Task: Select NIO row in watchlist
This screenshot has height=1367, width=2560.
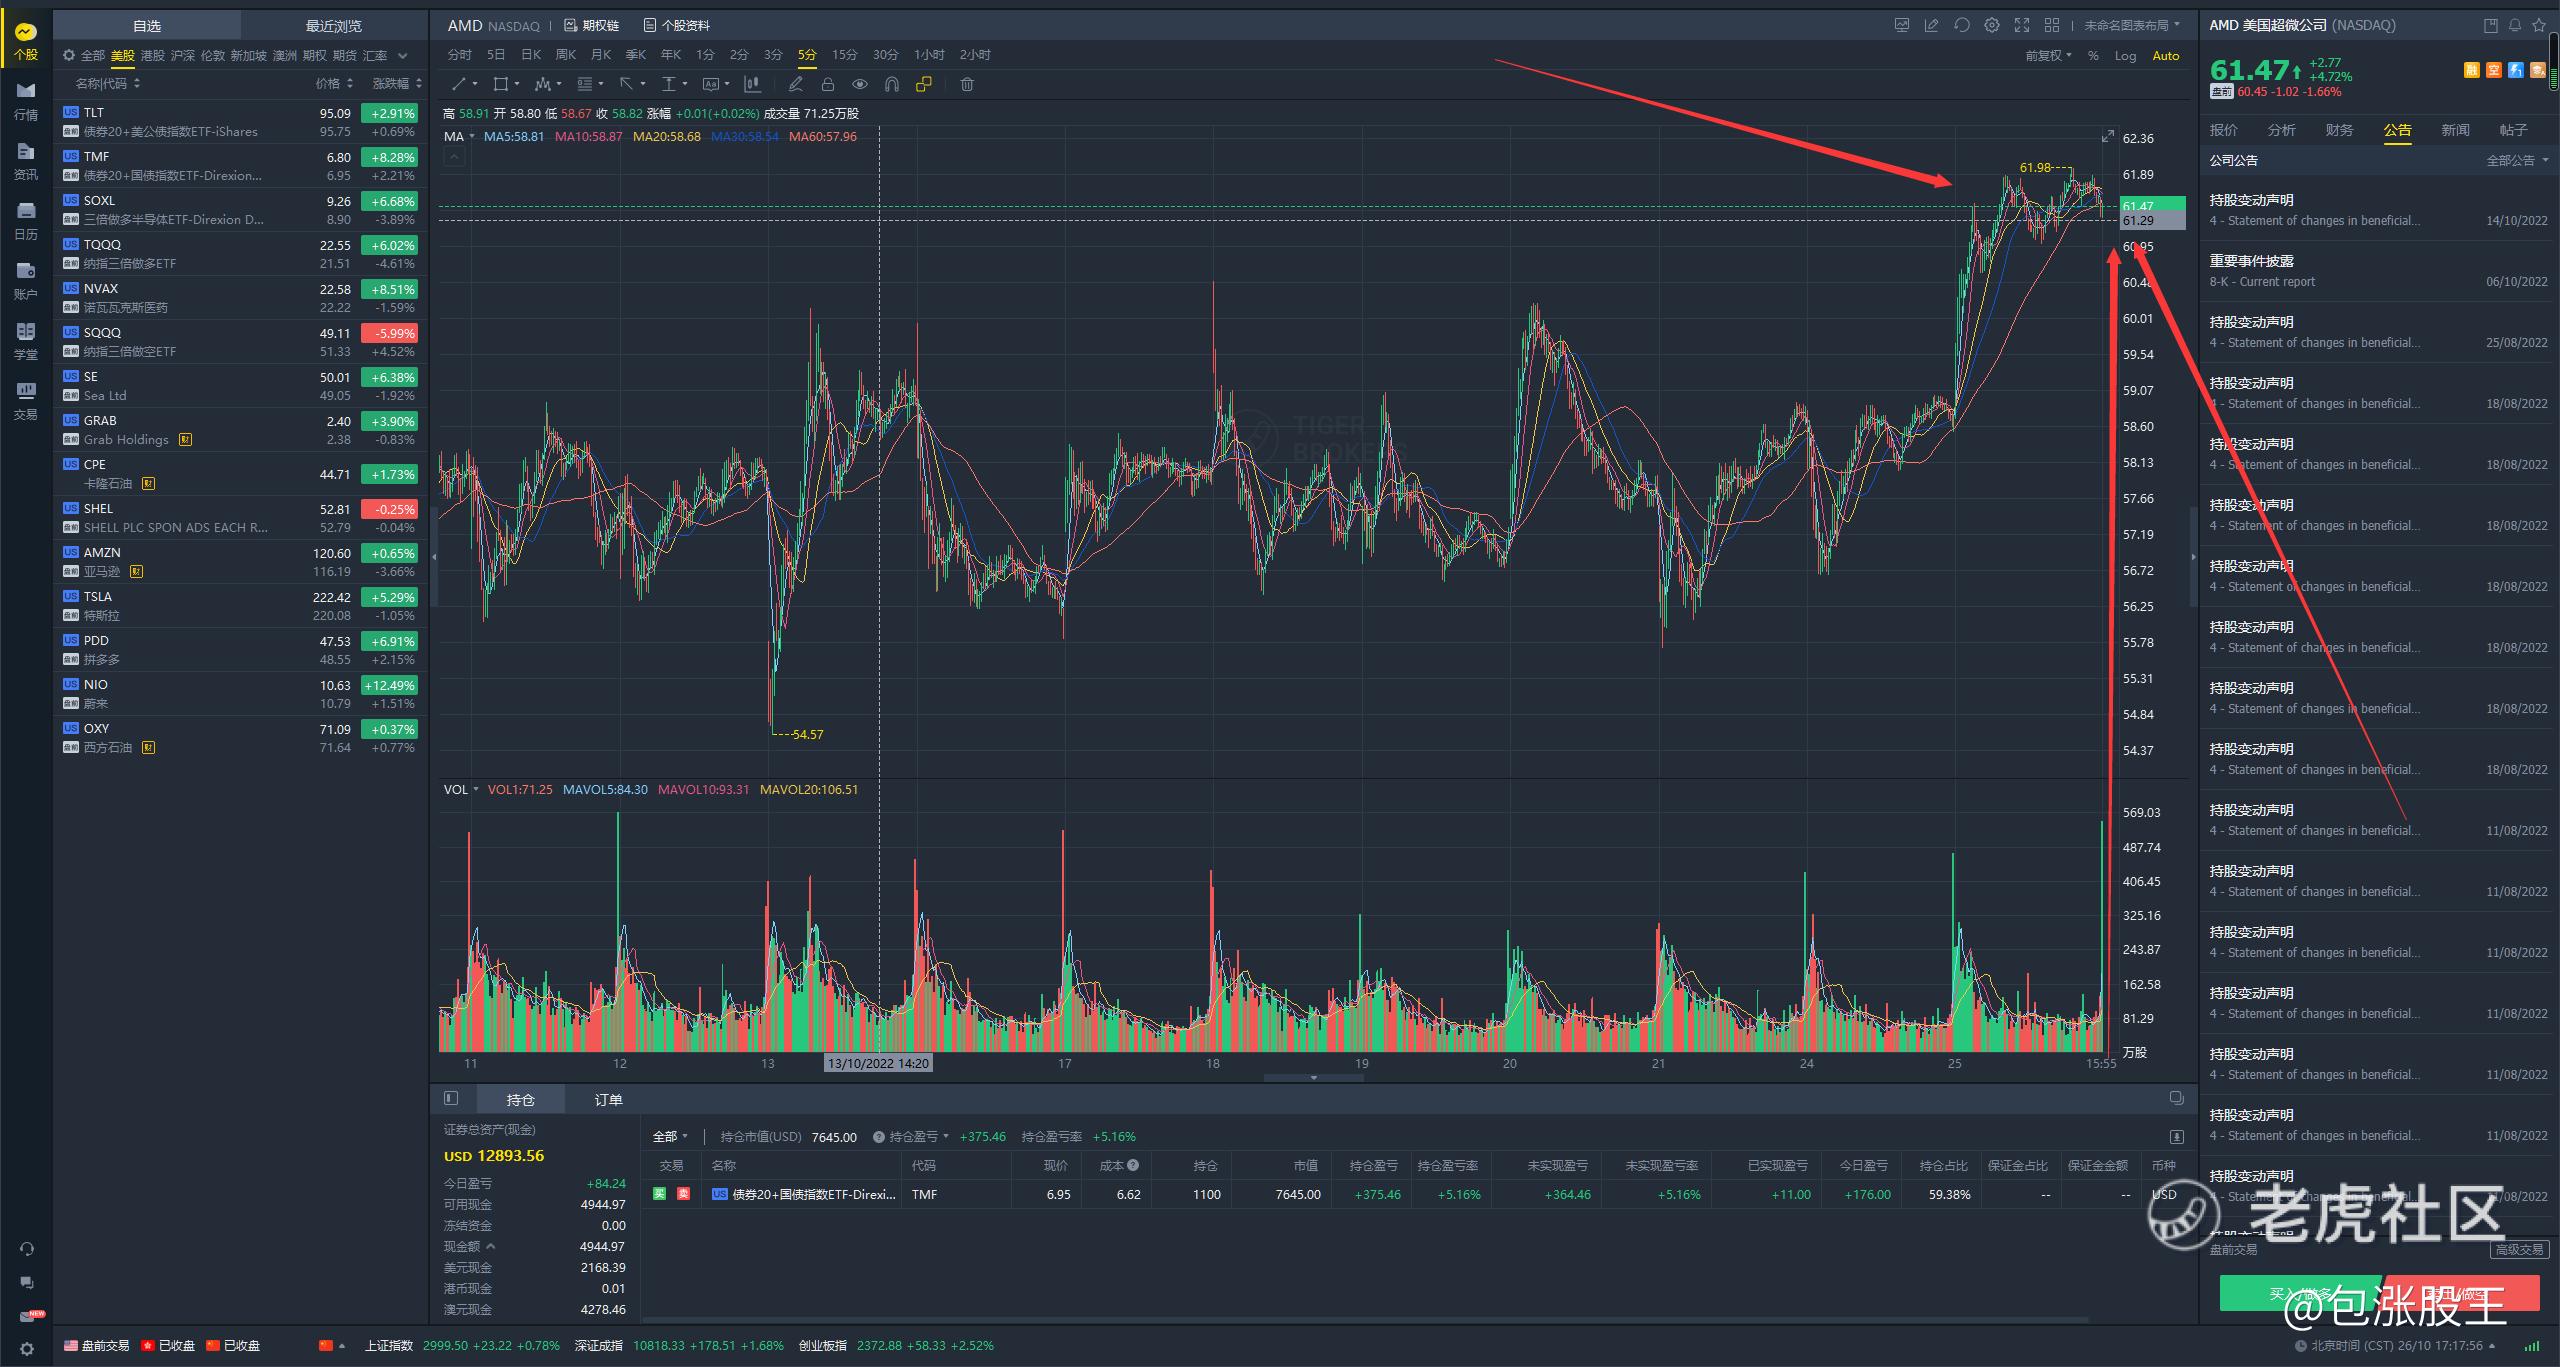Action: coord(240,694)
